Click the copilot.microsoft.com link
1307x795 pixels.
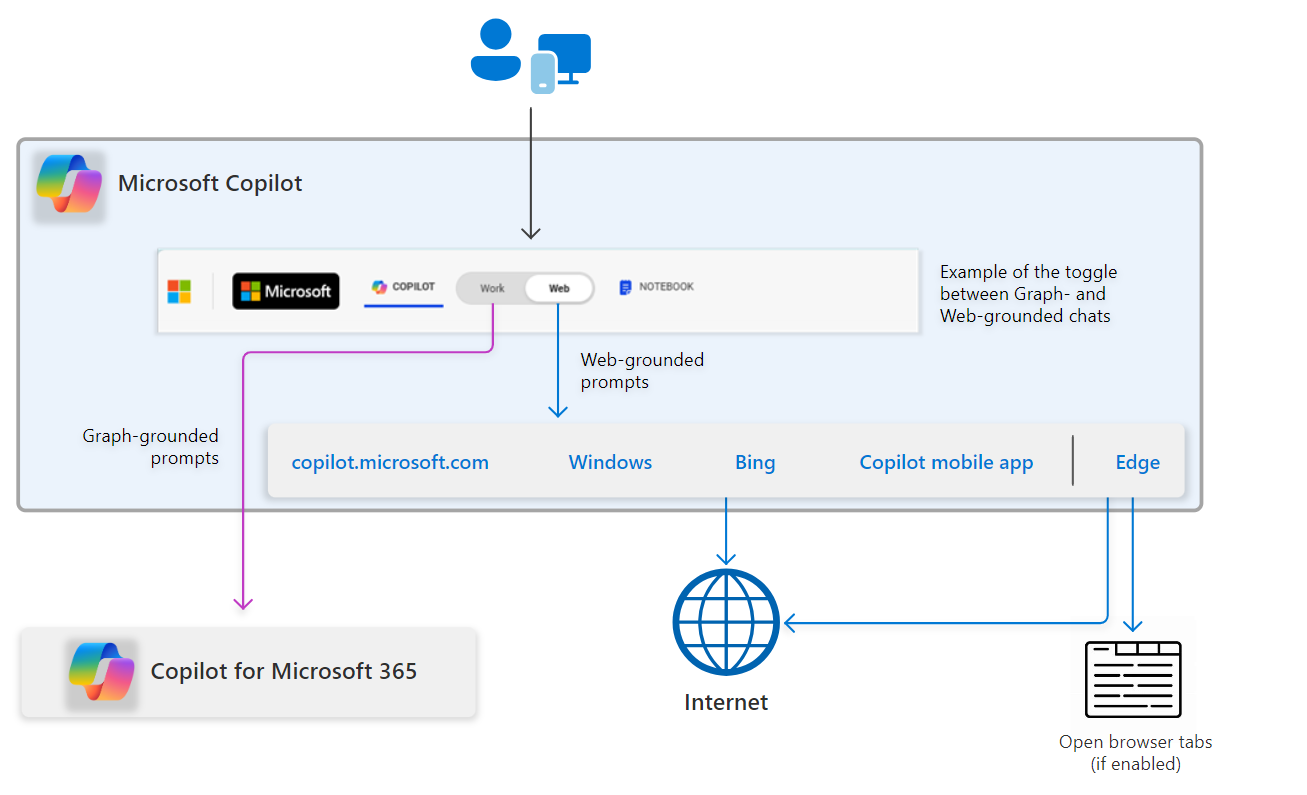point(390,463)
